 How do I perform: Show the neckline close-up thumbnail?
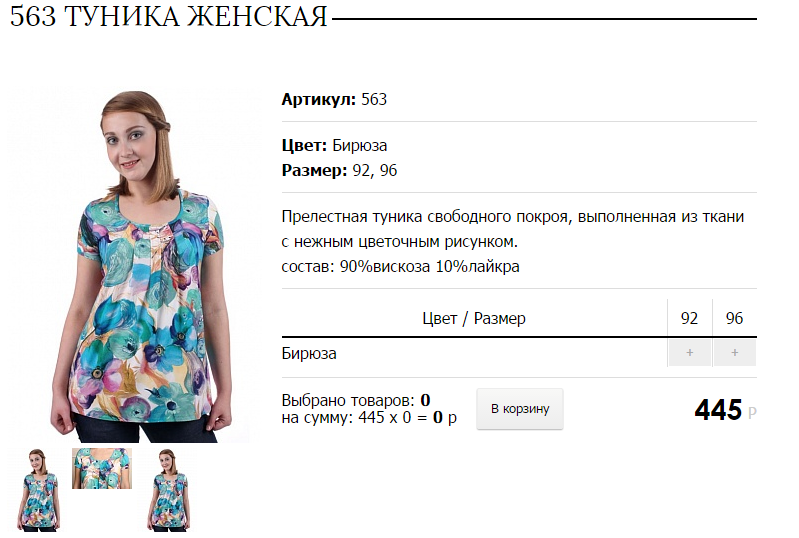[x=102, y=469]
